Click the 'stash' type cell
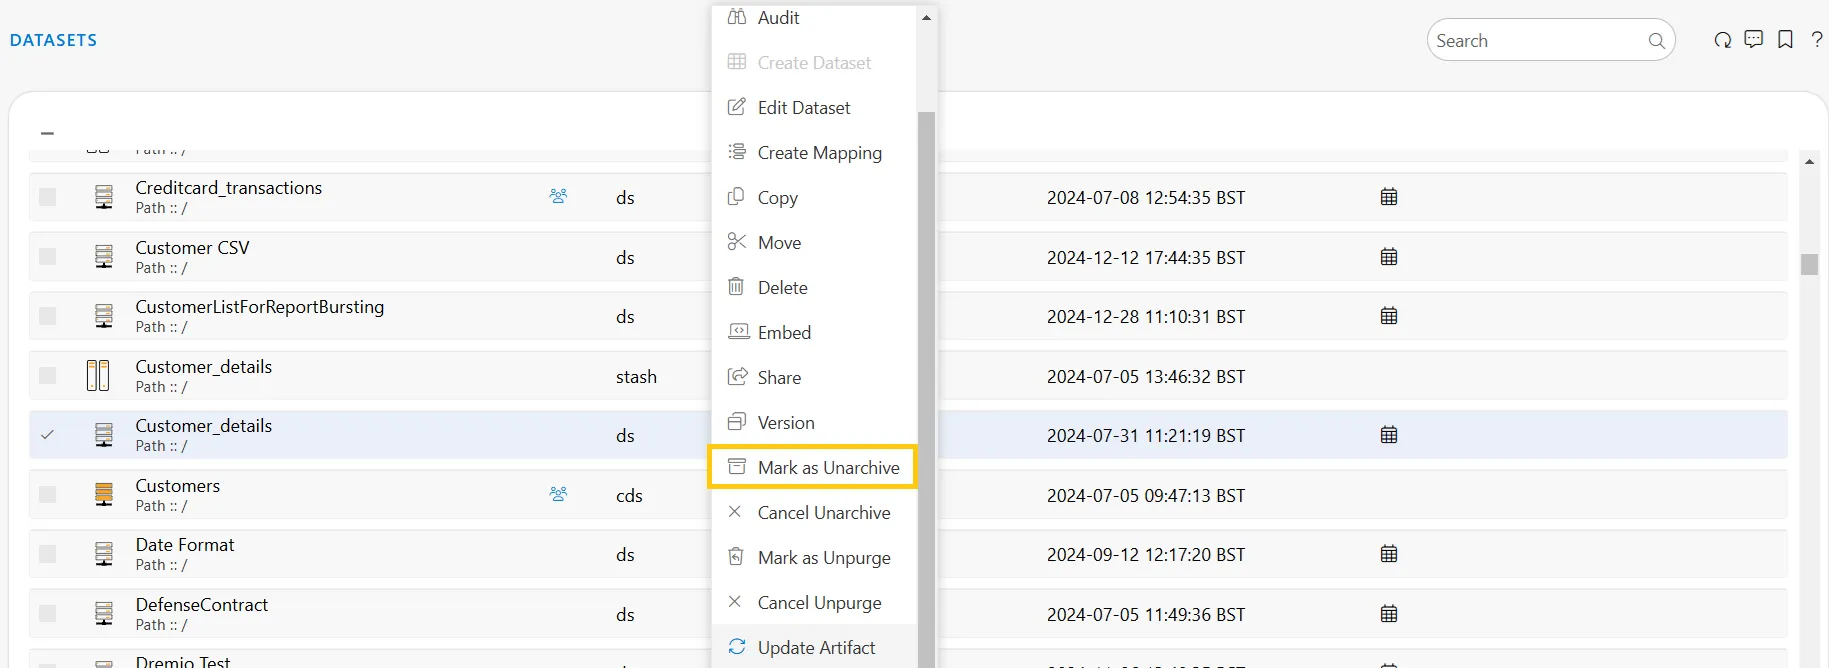The height and width of the screenshot is (668, 1829). [x=636, y=377]
